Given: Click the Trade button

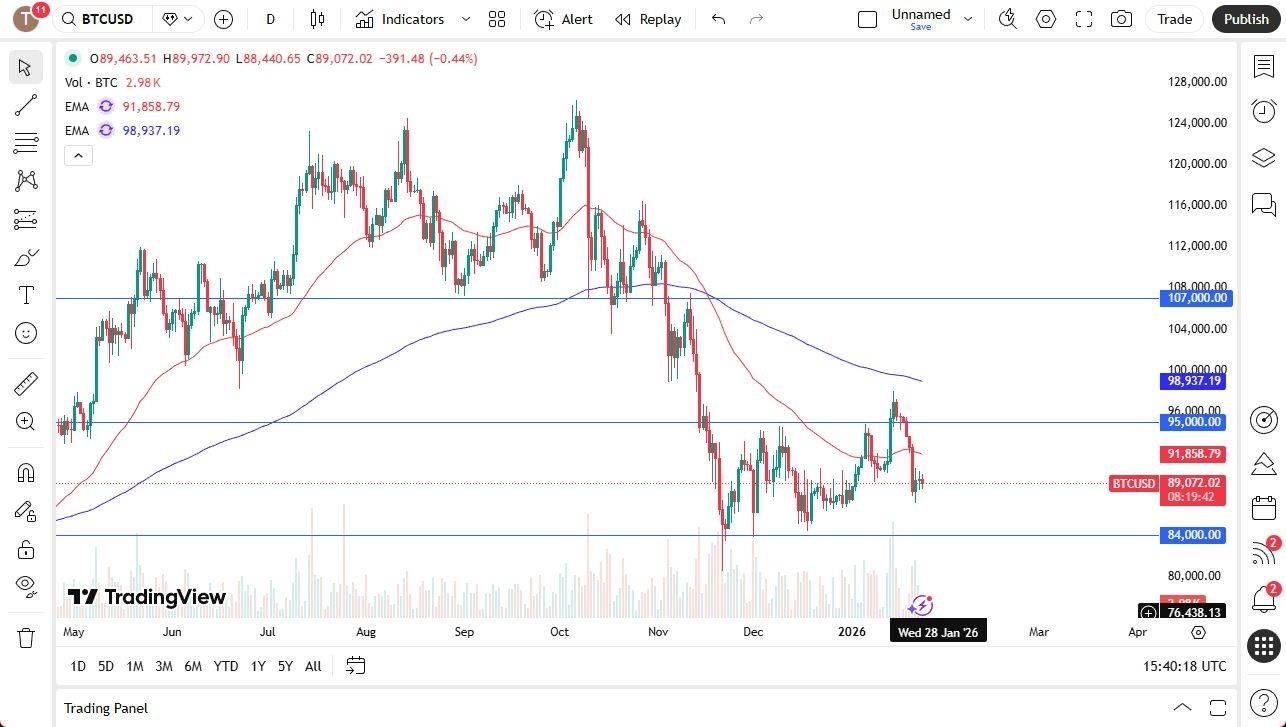Looking at the screenshot, I should point(1173,19).
